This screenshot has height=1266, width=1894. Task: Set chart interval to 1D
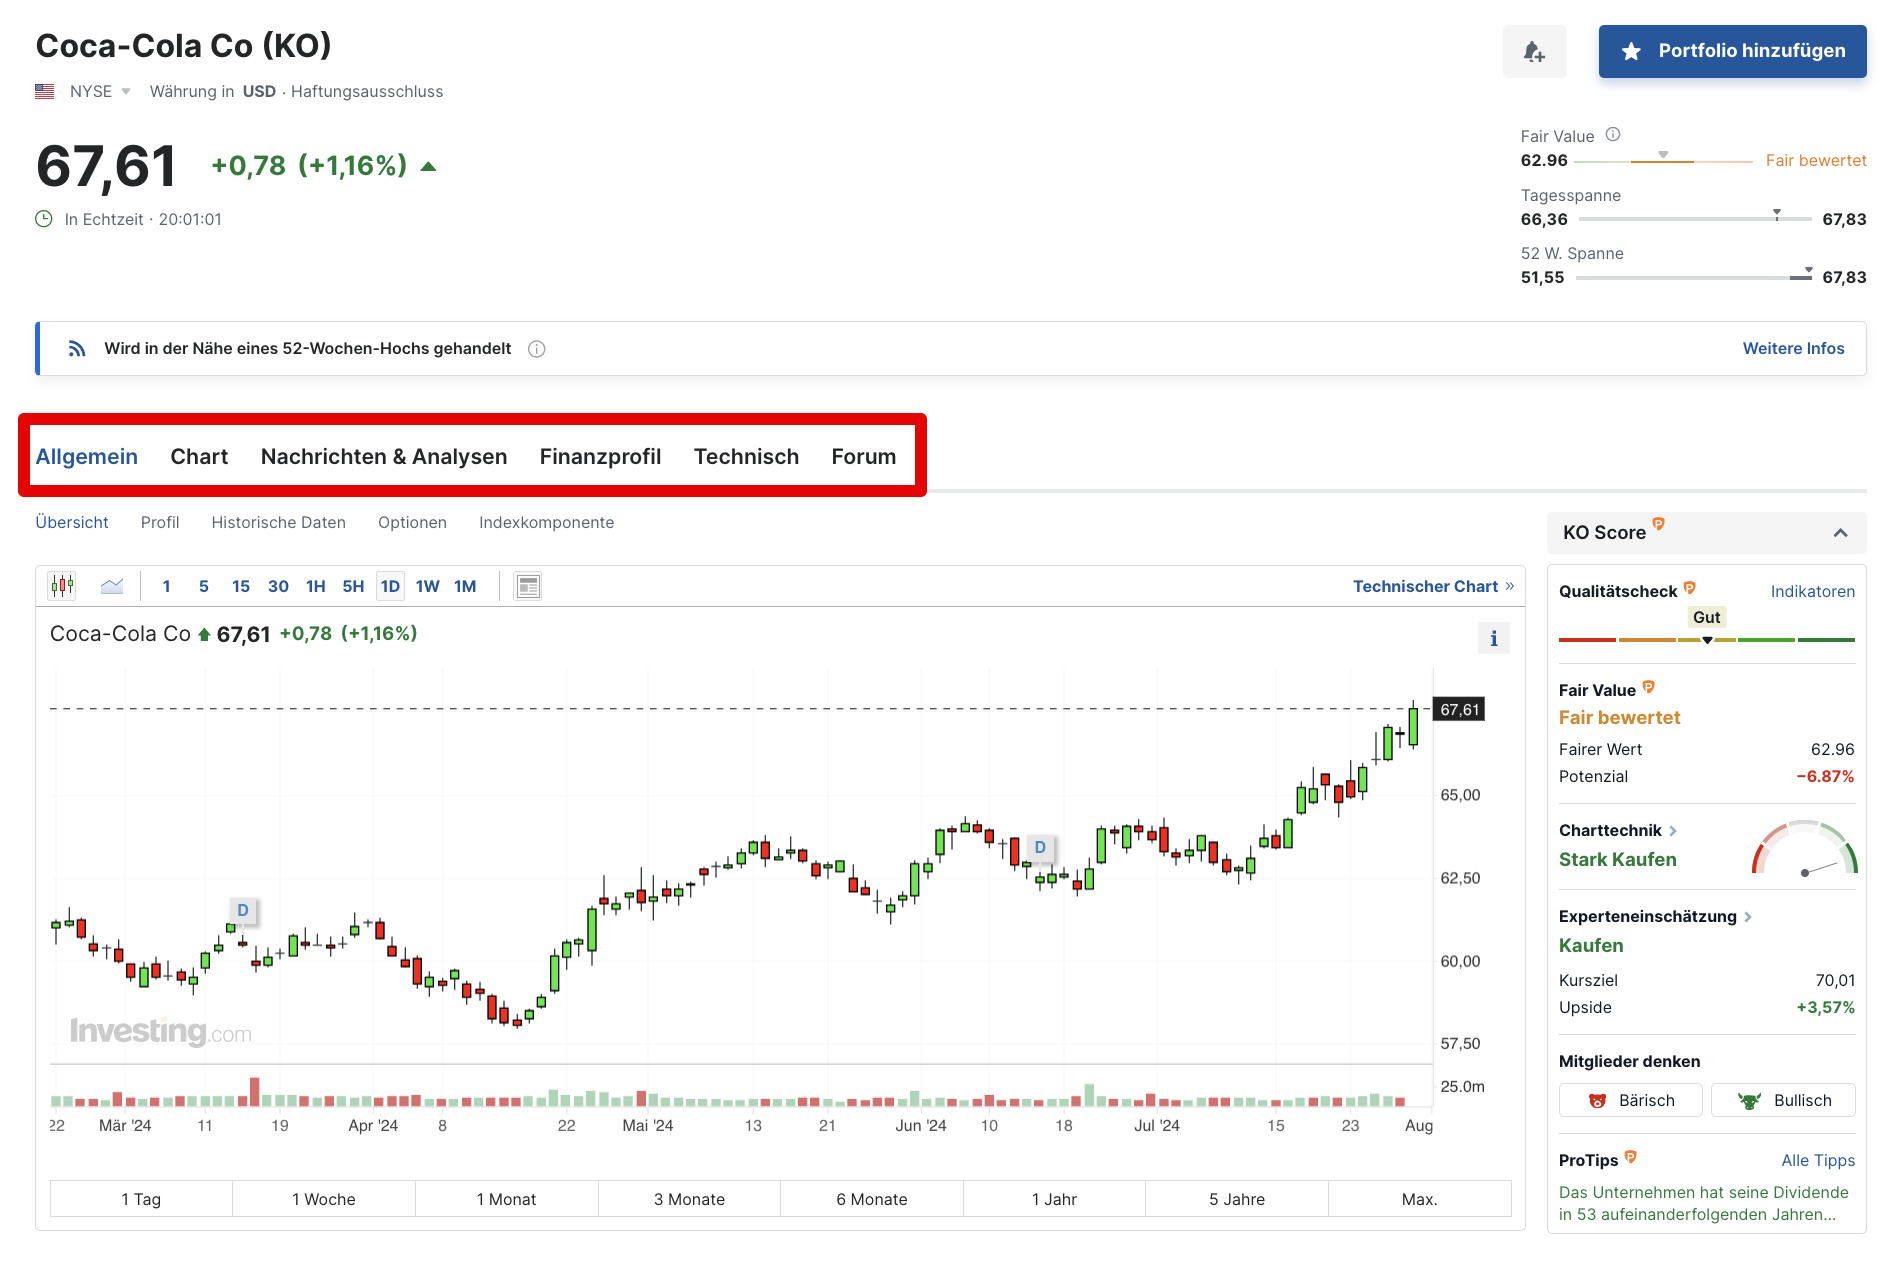(390, 586)
